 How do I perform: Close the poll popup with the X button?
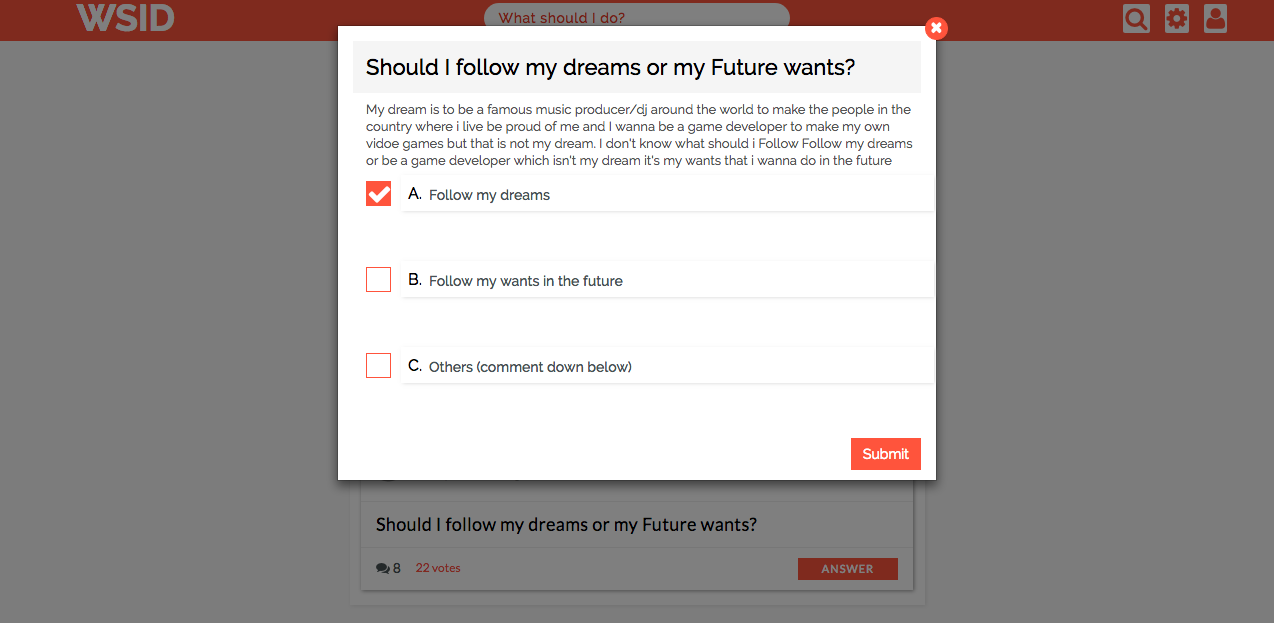935,28
